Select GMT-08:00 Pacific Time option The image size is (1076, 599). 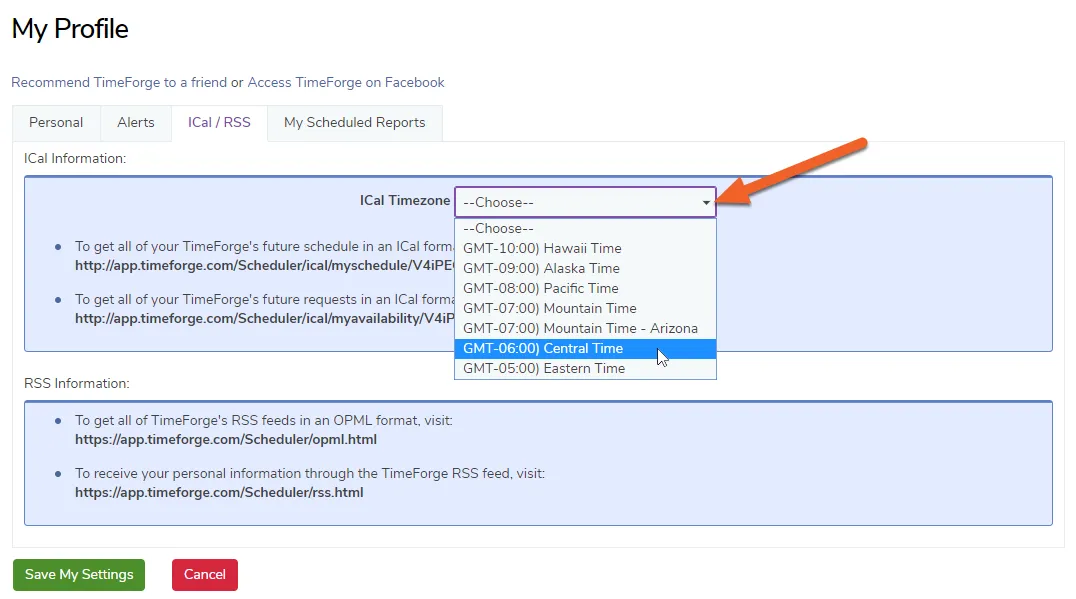pos(585,288)
